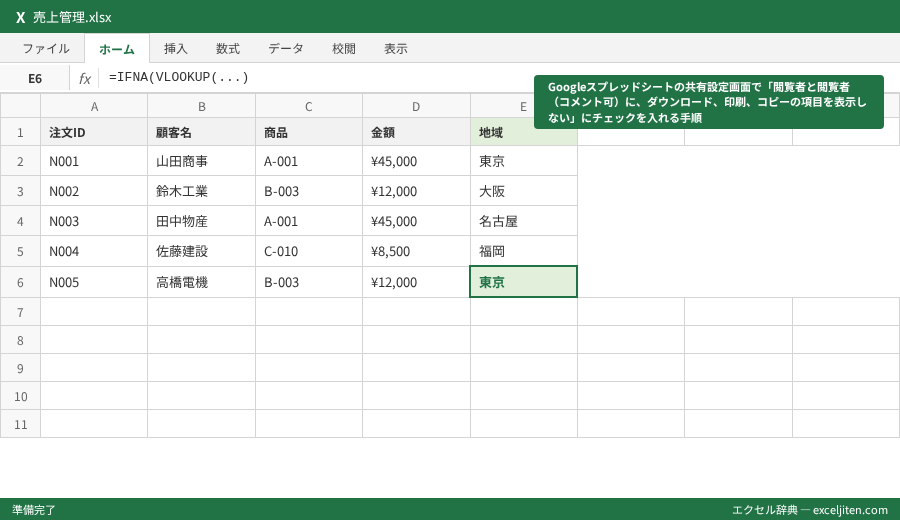Select cell N001
The image size is (900, 520).
point(94,161)
